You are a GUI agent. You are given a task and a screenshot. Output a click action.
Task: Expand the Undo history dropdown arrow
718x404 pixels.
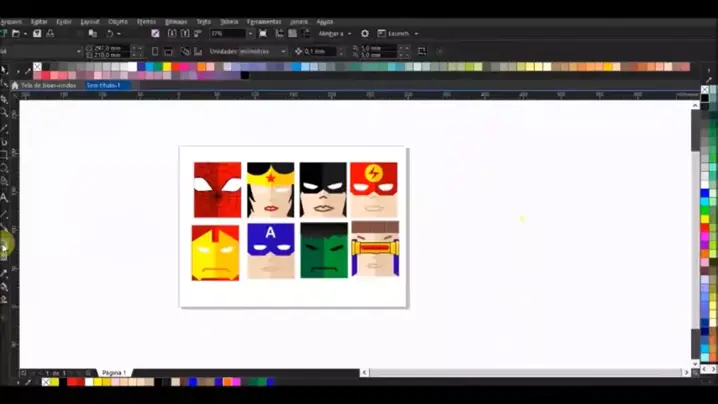[119, 33]
